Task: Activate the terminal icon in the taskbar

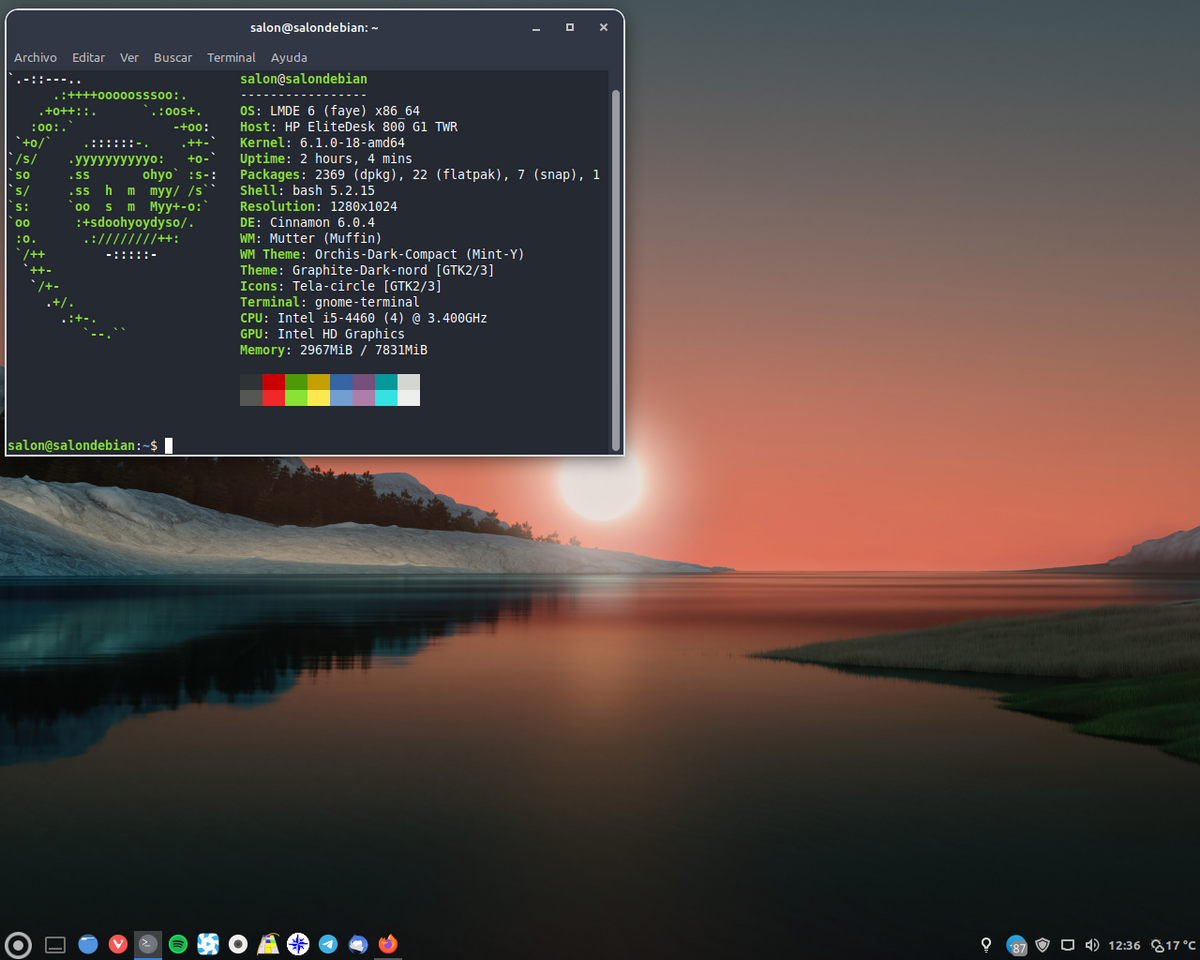Action: coord(148,943)
